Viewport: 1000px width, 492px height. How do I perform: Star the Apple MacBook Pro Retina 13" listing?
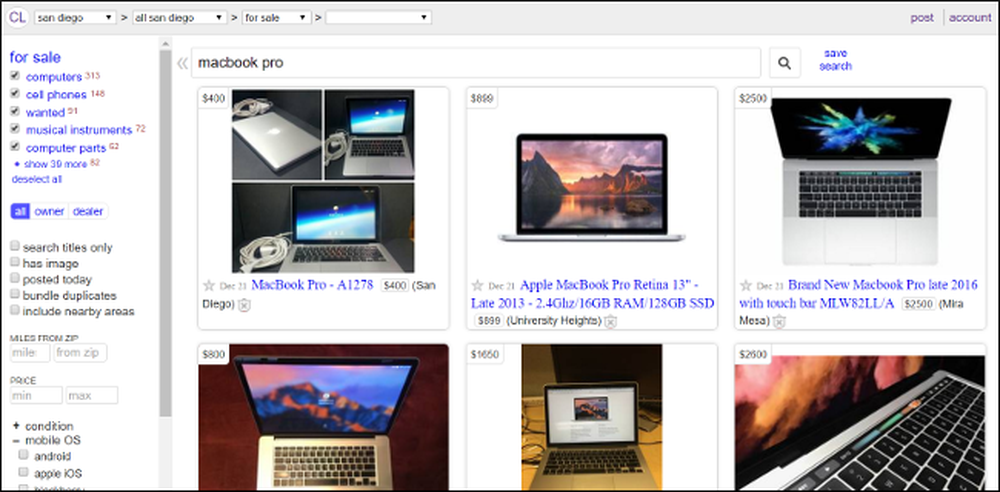[x=477, y=285]
